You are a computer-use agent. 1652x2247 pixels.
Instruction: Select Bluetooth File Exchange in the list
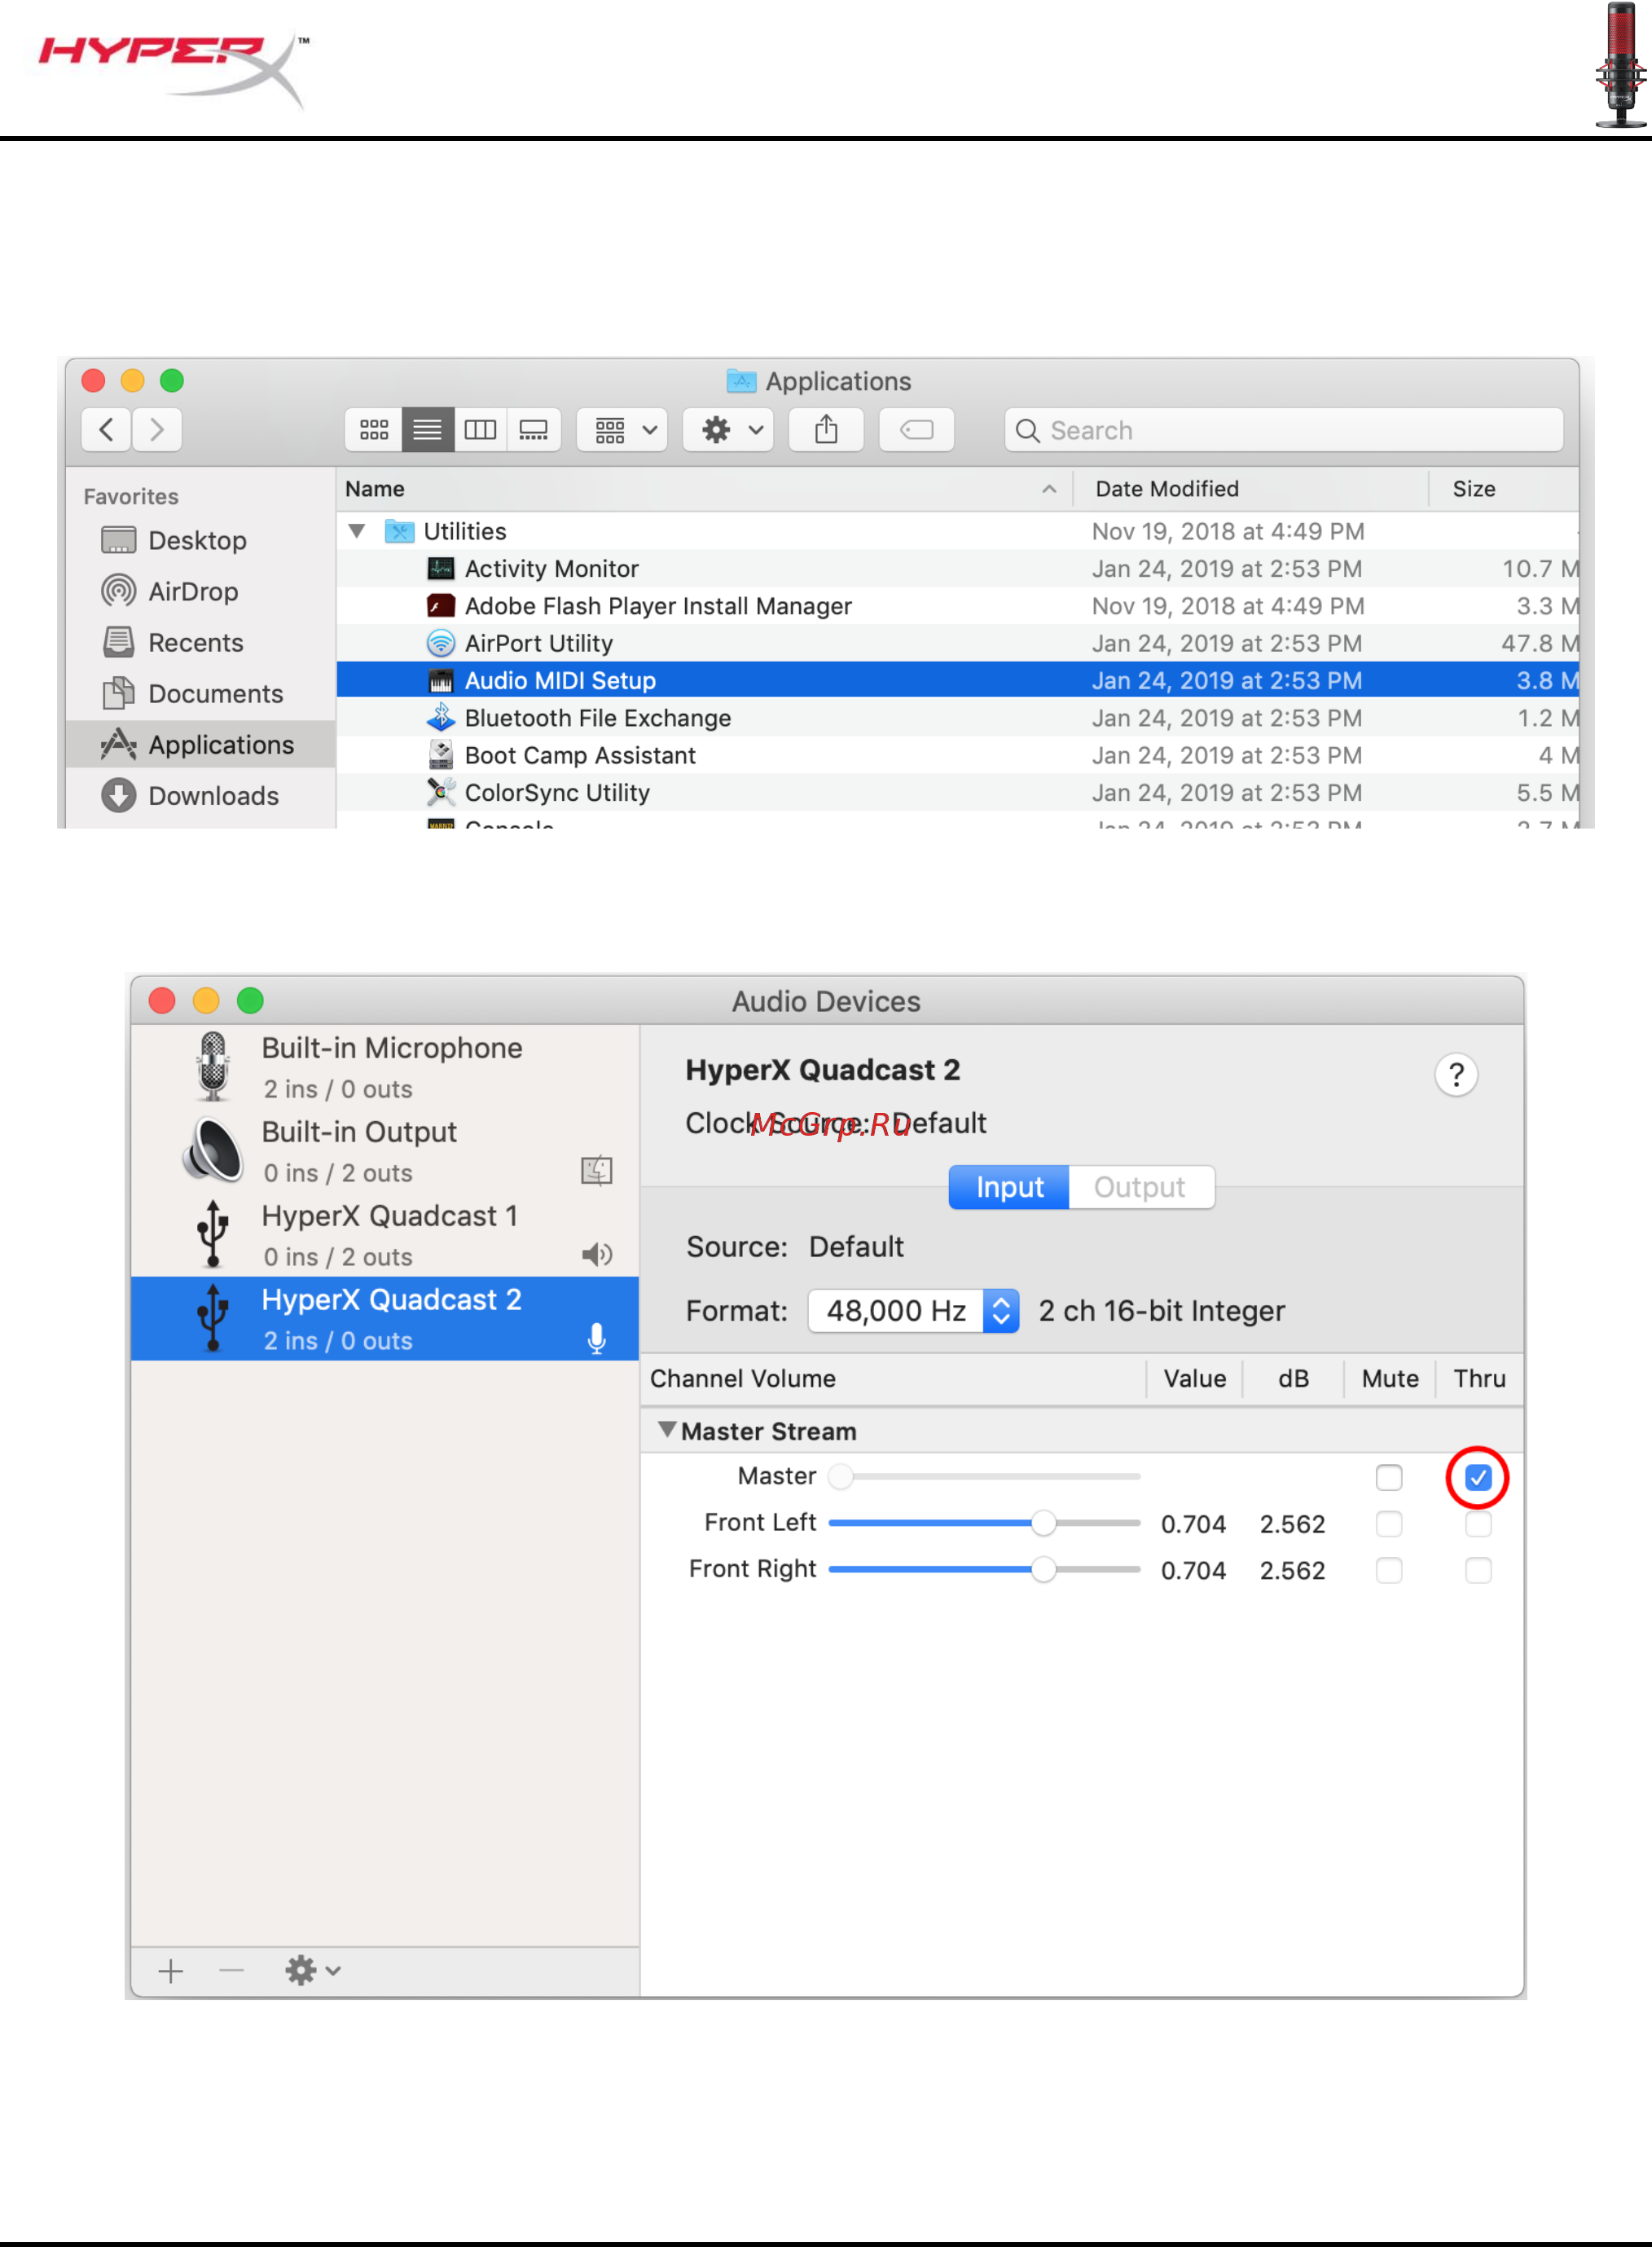(957, 718)
